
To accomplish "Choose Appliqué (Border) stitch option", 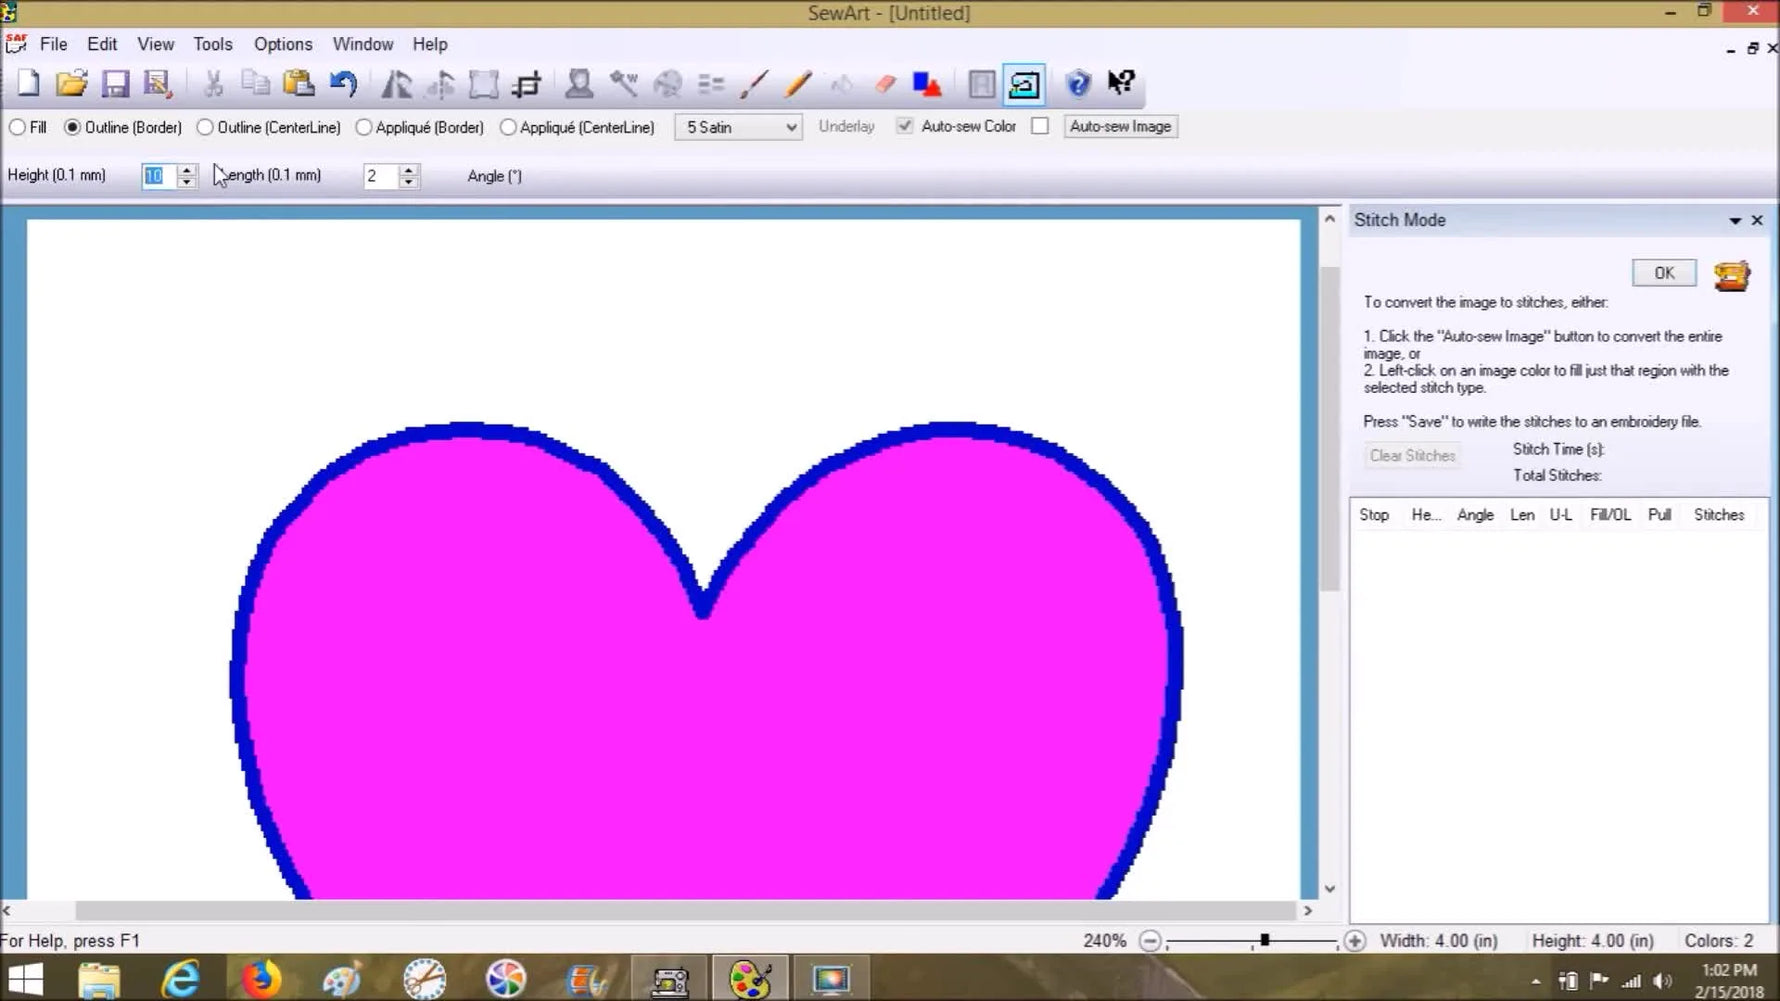I will [x=365, y=127].
